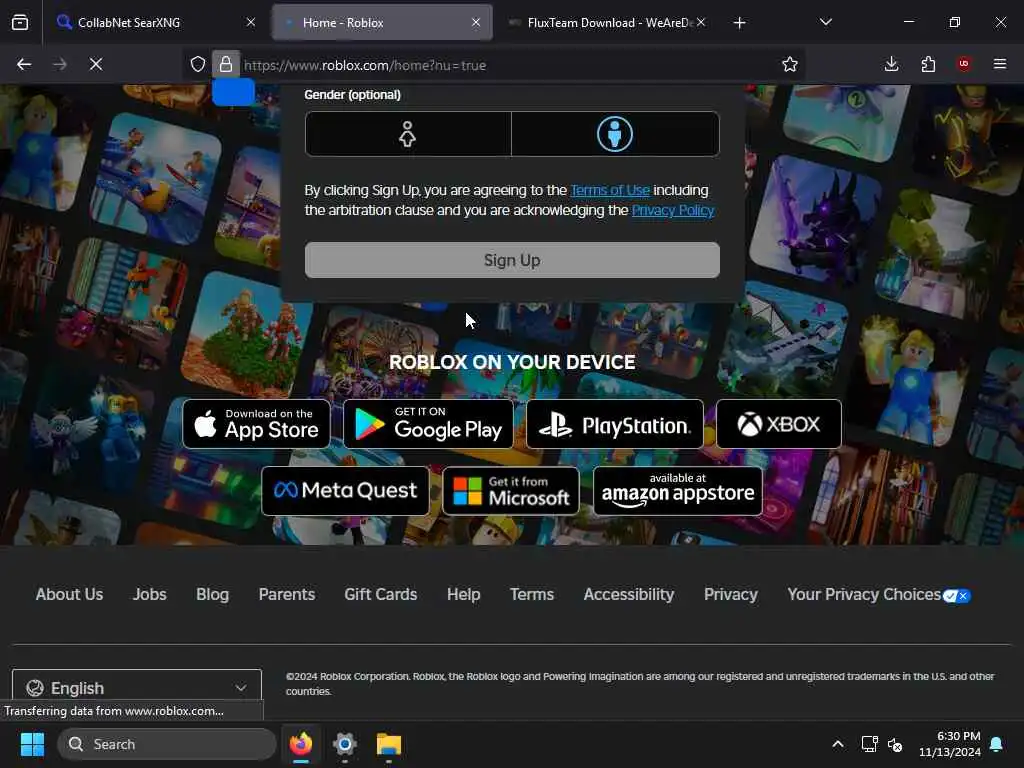The width and height of the screenshot is (1024, 768).
Task: Open the network status tray icon
Action: click(x=869, y=744)
